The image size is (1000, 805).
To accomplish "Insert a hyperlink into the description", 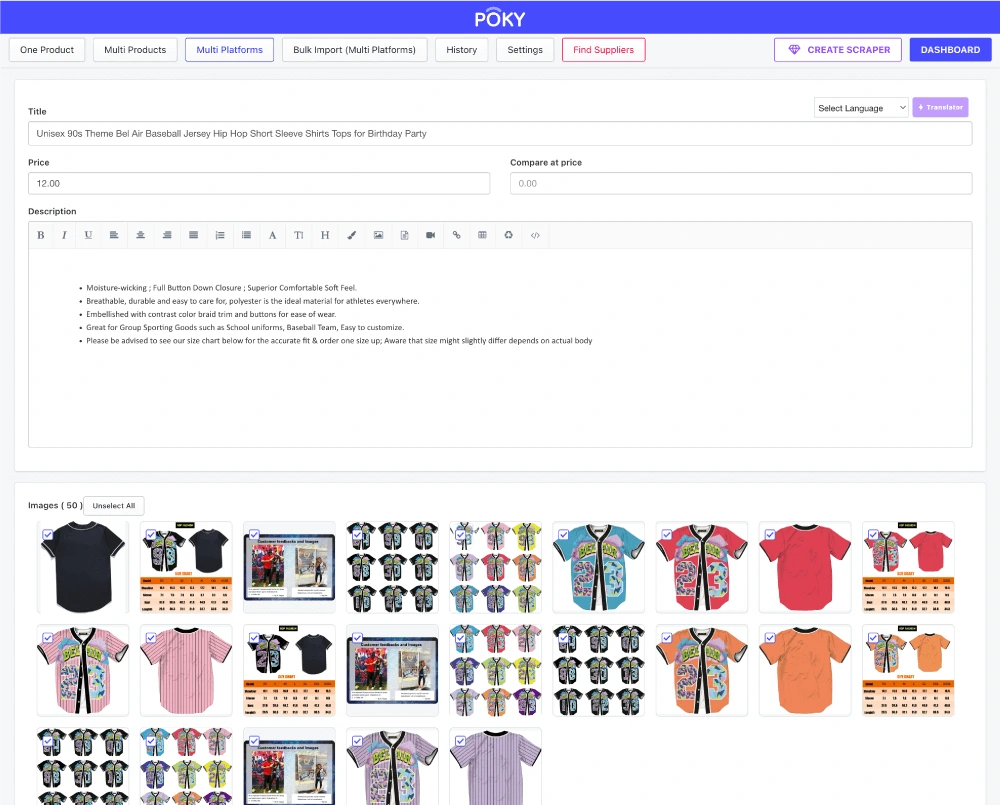I will pyautogui.click(x=457, y=235).
